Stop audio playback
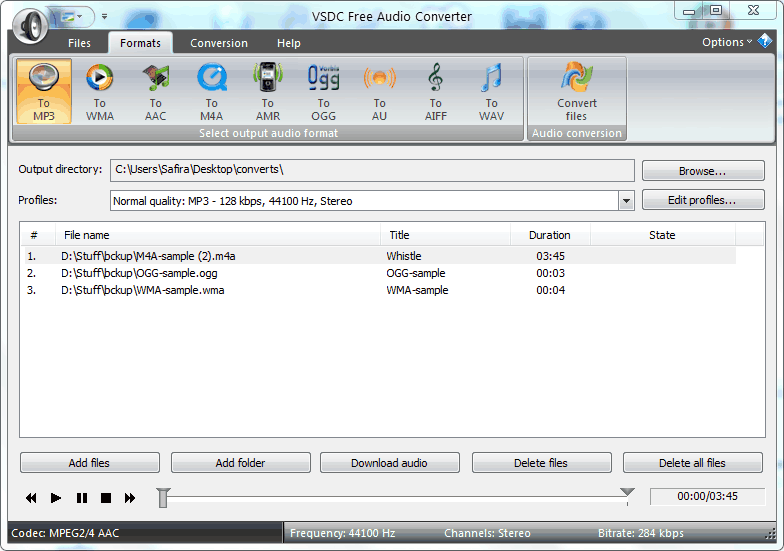 [106, 498]
